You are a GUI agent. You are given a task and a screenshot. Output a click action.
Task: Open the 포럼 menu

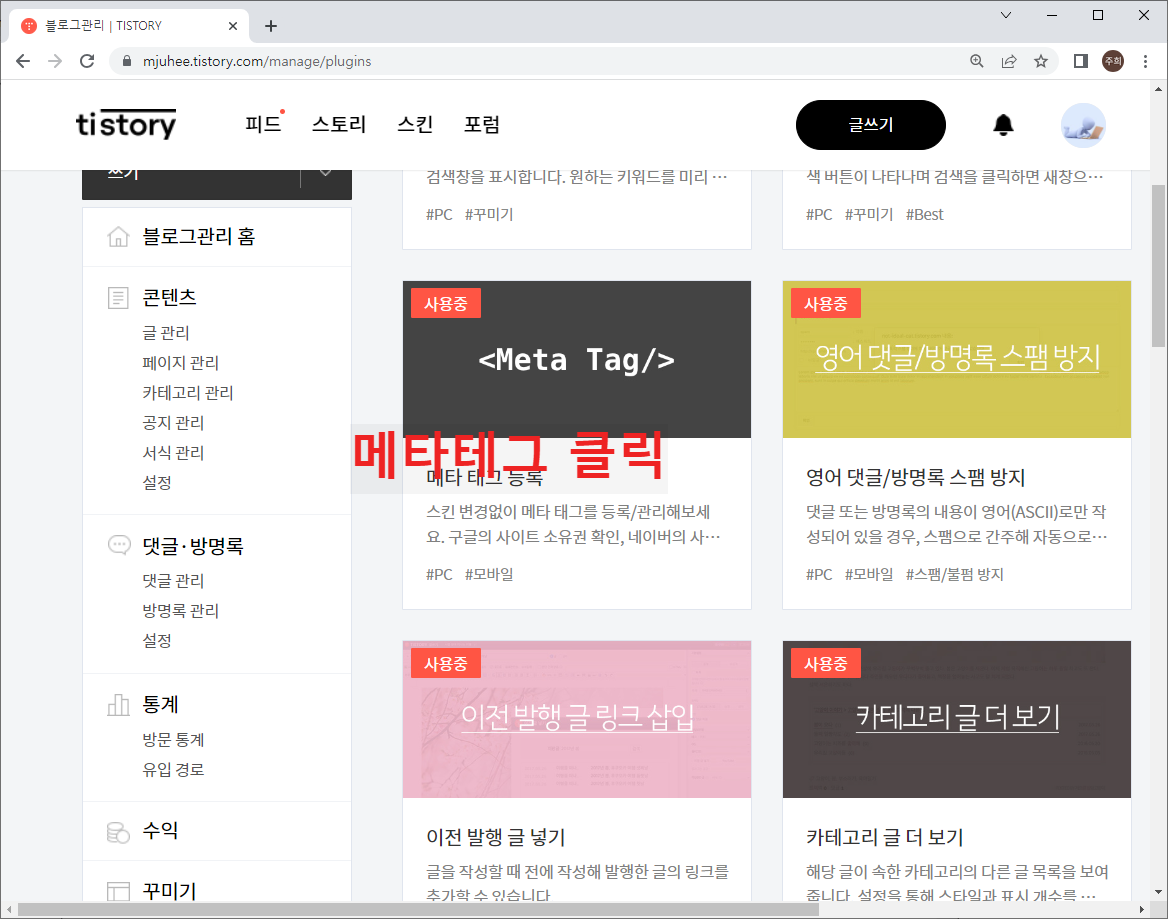tap(482, 124)
